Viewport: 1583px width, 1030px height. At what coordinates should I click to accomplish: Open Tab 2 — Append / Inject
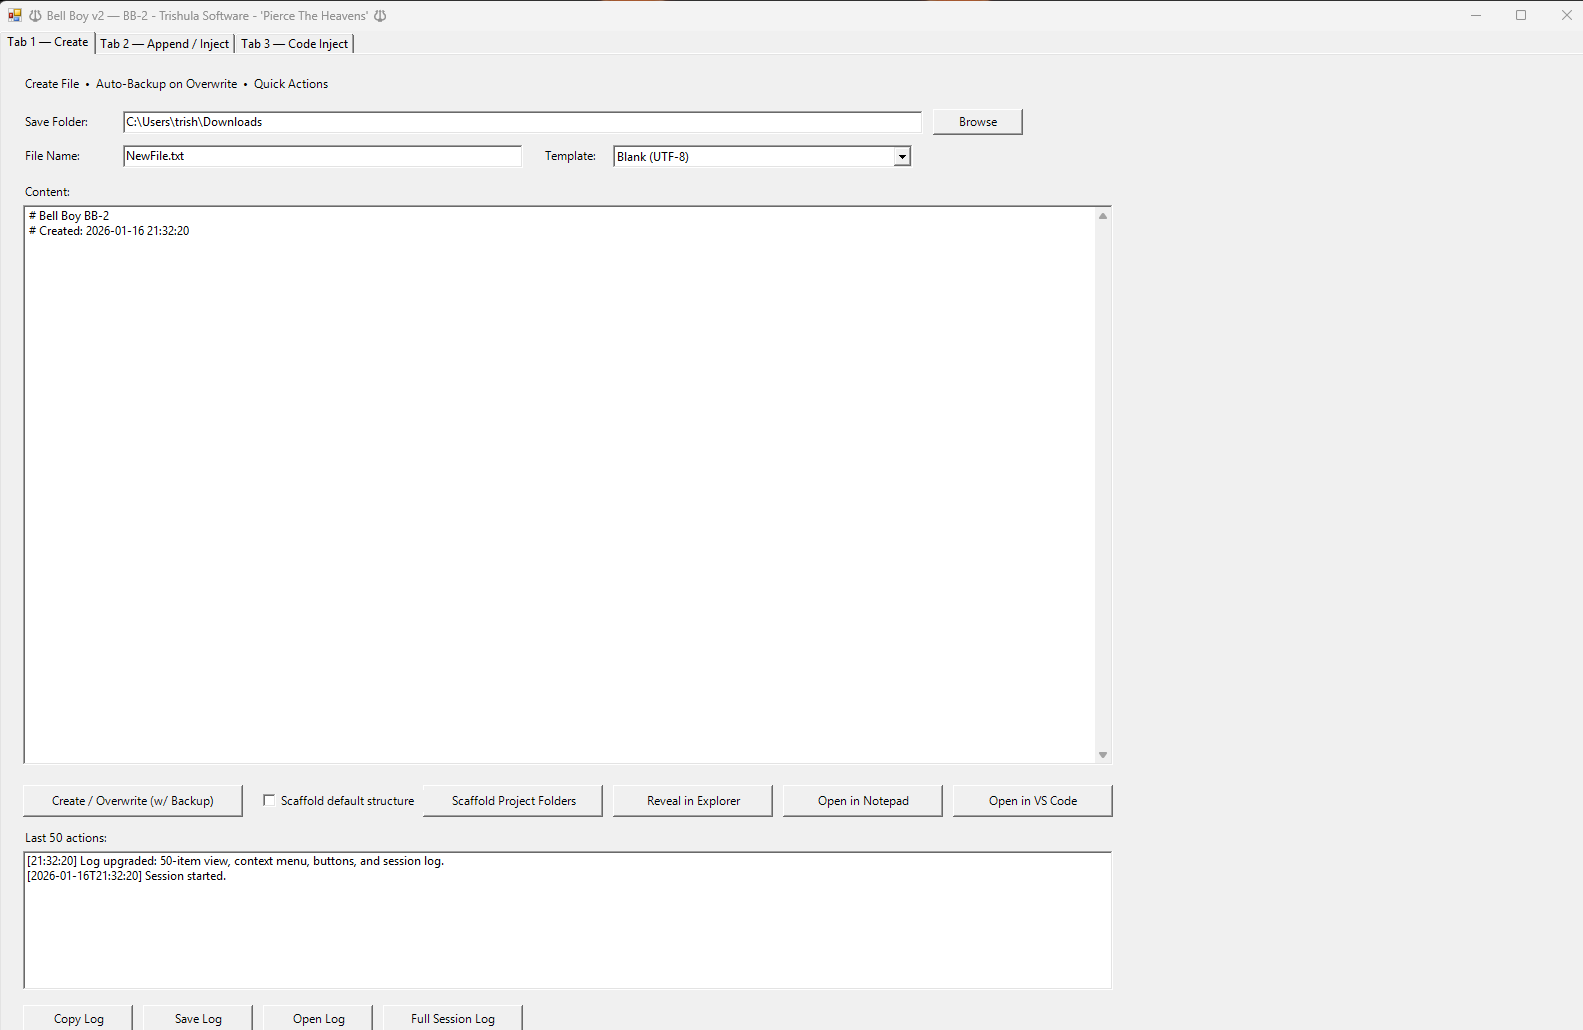[x=165, y=44]
